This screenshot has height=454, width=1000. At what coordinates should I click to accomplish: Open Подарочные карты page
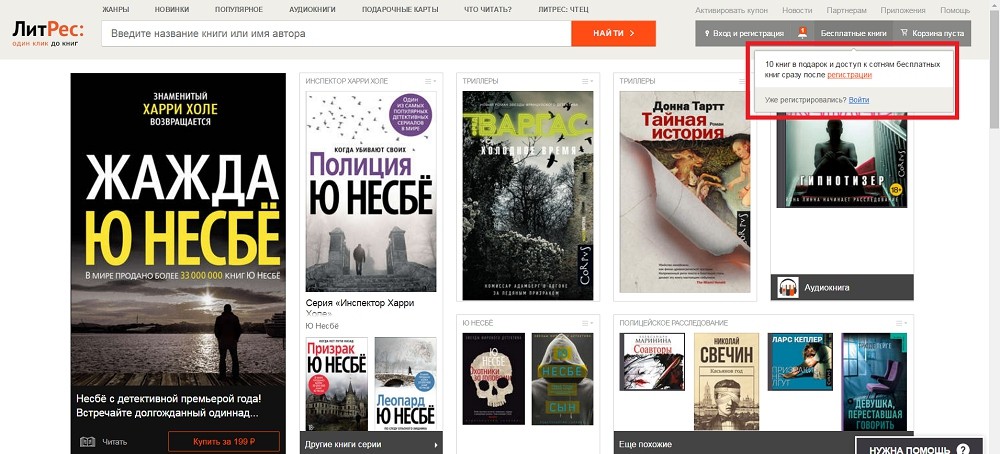[x=400, y=10]
